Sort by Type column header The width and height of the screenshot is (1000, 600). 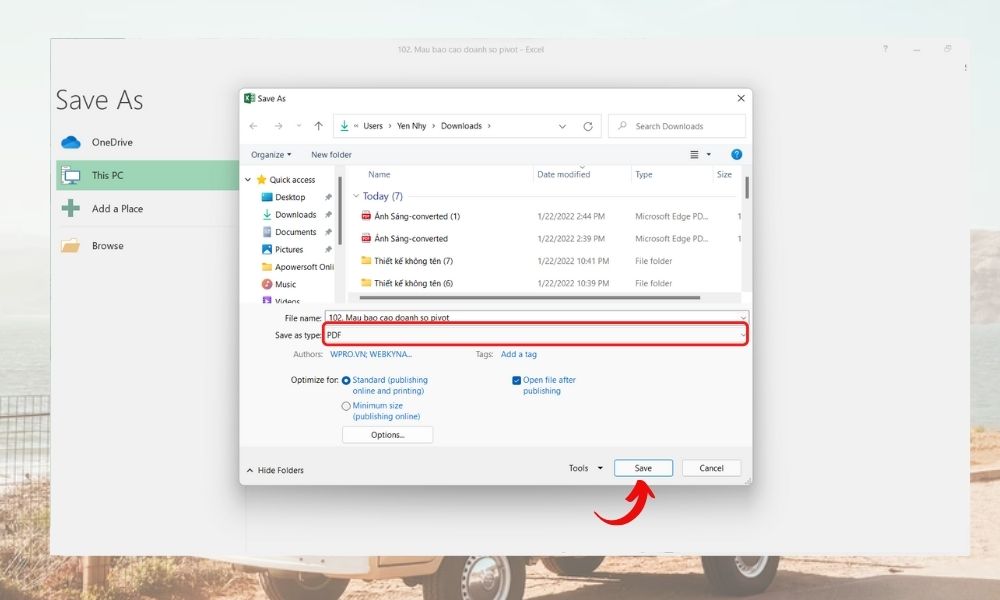coord(643,174)
